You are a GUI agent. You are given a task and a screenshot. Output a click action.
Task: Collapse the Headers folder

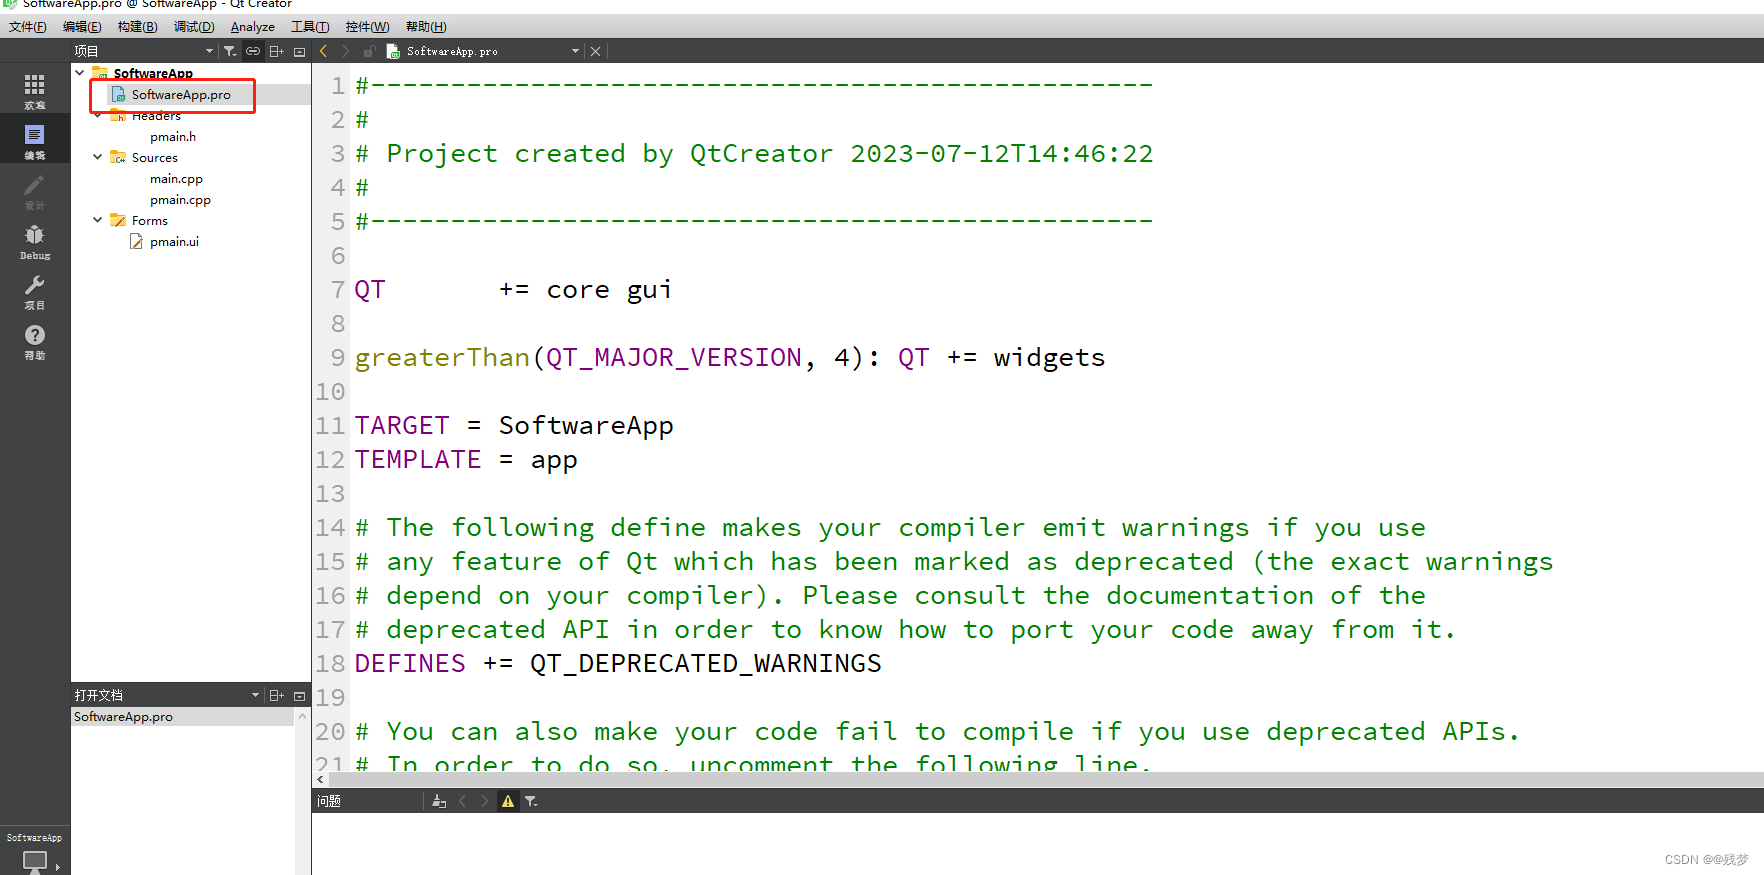97,115
